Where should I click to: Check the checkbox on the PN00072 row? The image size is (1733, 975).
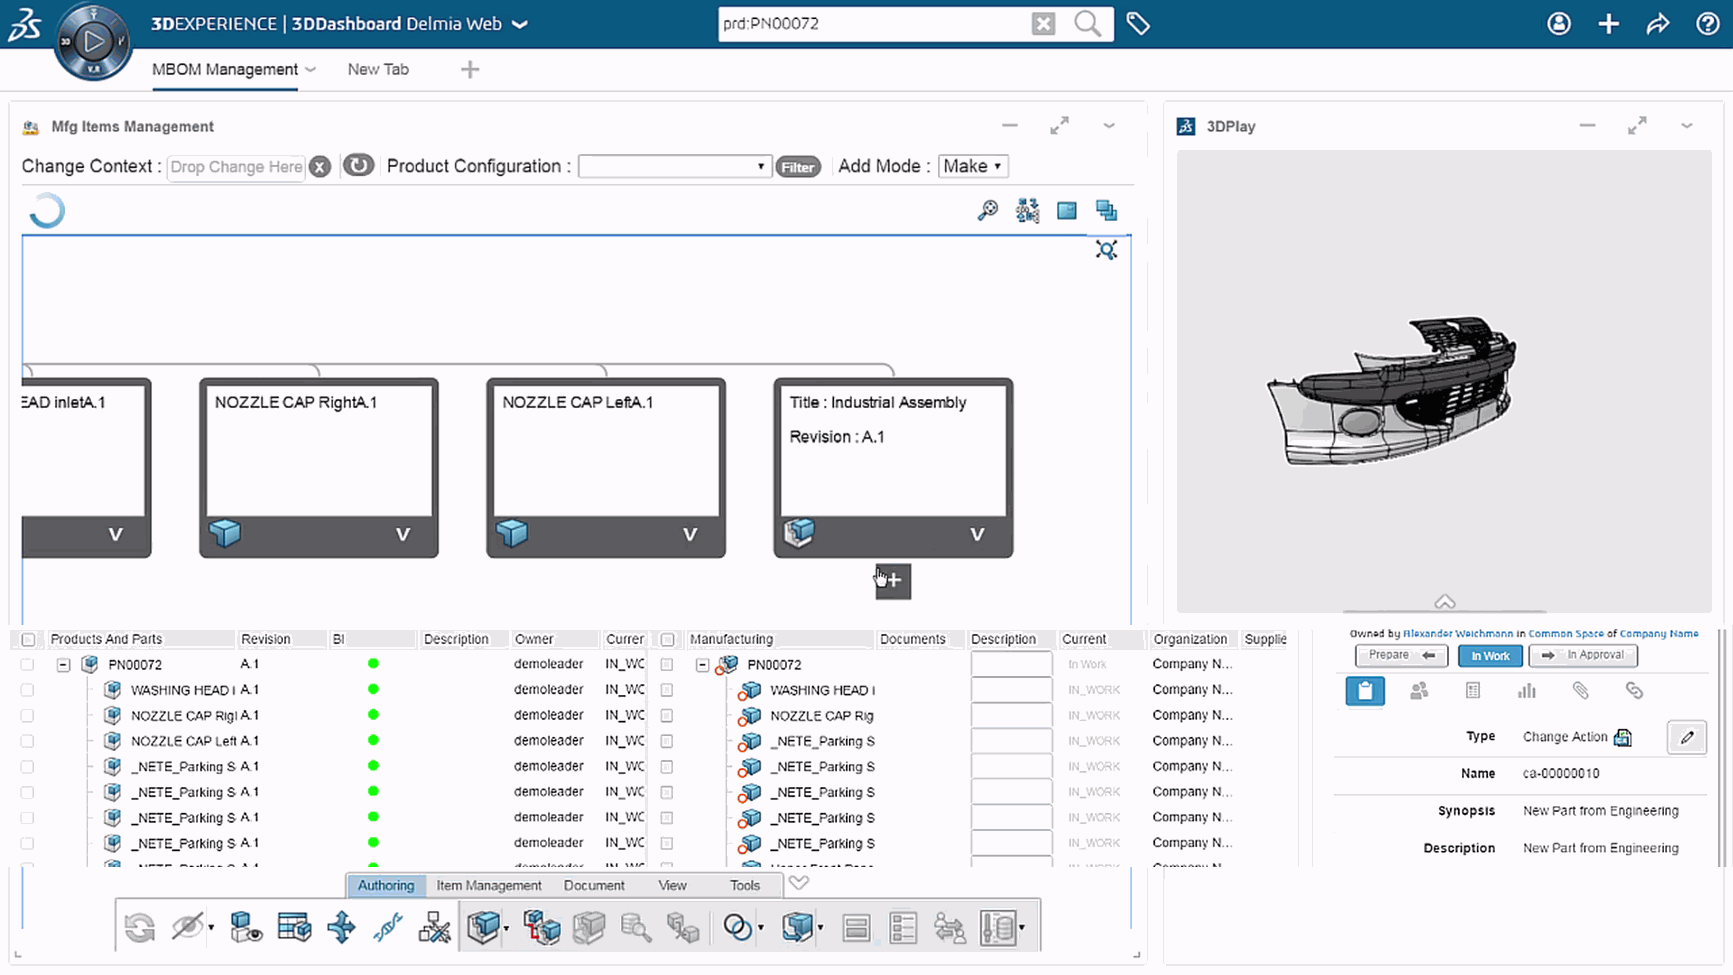tap(27, 663)
